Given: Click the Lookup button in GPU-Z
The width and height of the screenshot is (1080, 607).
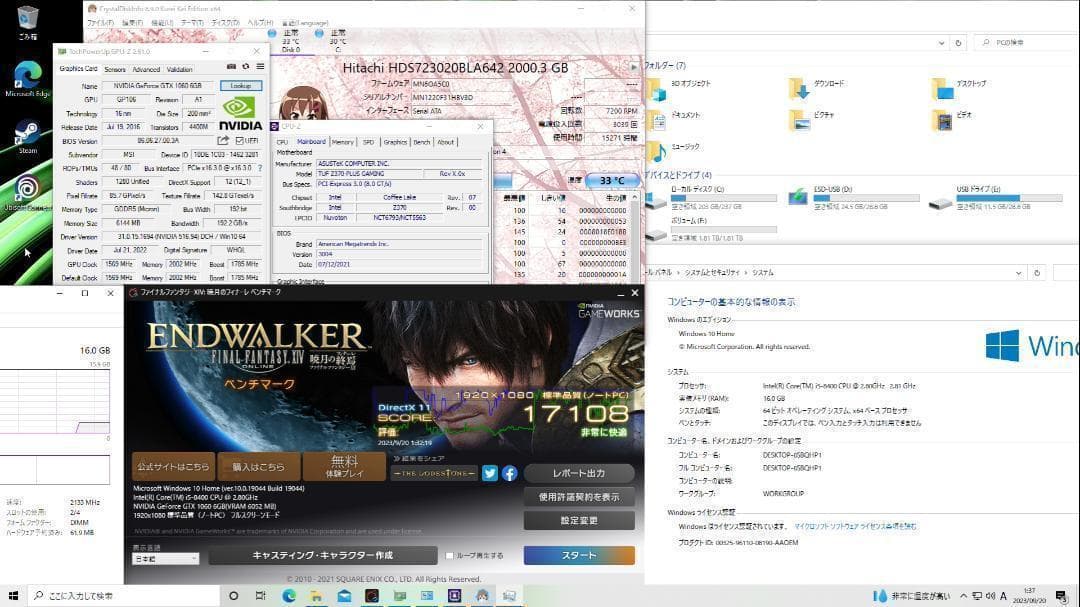Looking at the screenshot, I should [243, 85].
